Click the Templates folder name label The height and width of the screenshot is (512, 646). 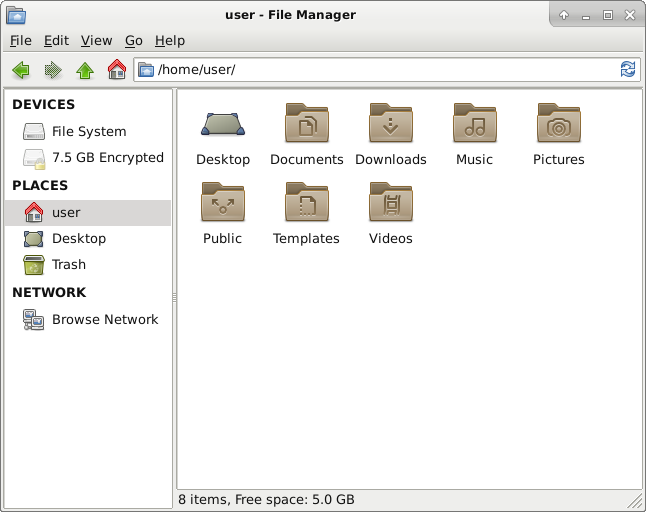pyautogui.click(x=307, y=238)
